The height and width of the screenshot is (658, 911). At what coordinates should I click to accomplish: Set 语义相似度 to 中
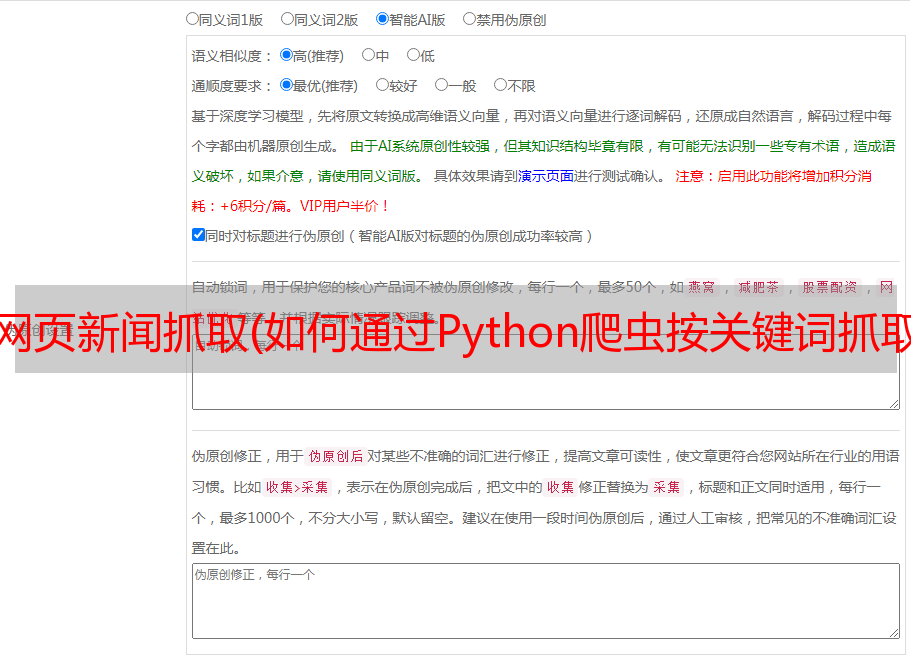368,55
